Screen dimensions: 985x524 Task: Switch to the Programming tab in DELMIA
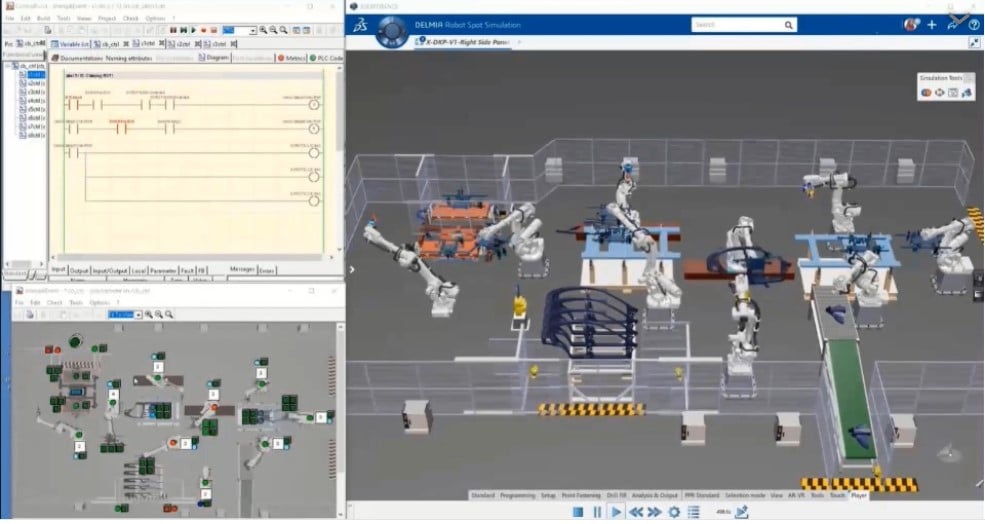coord(518,496)
